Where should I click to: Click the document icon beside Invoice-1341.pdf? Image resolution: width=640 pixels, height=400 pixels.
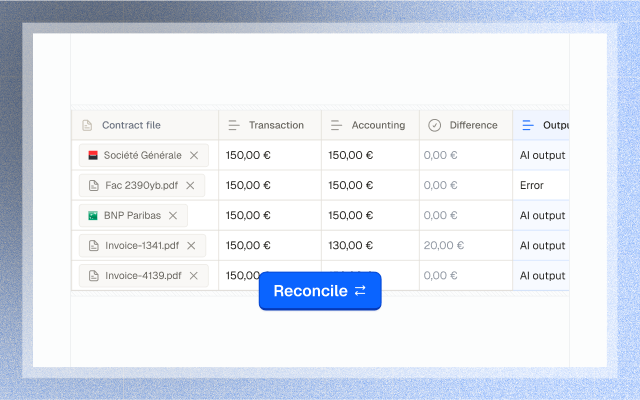coord(94,246)
